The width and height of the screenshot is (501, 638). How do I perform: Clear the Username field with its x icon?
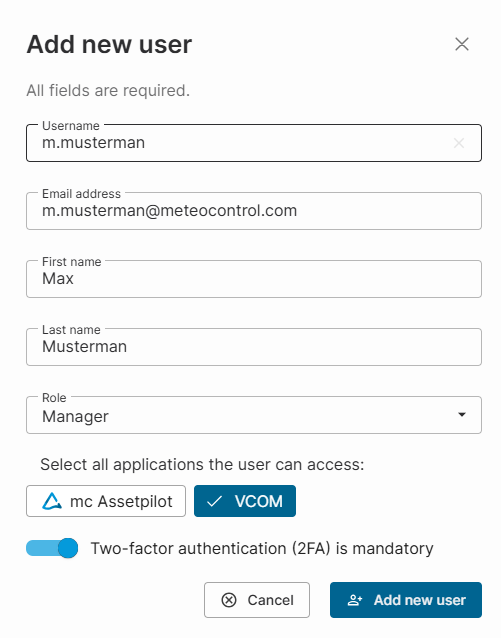pos(459,143)
